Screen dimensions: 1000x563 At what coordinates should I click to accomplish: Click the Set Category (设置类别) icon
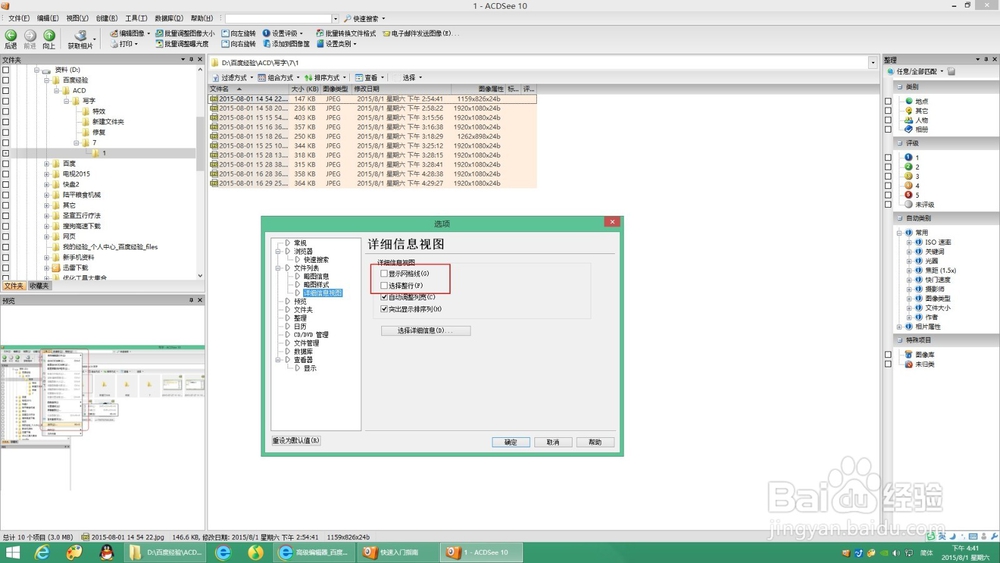[320, 44]
